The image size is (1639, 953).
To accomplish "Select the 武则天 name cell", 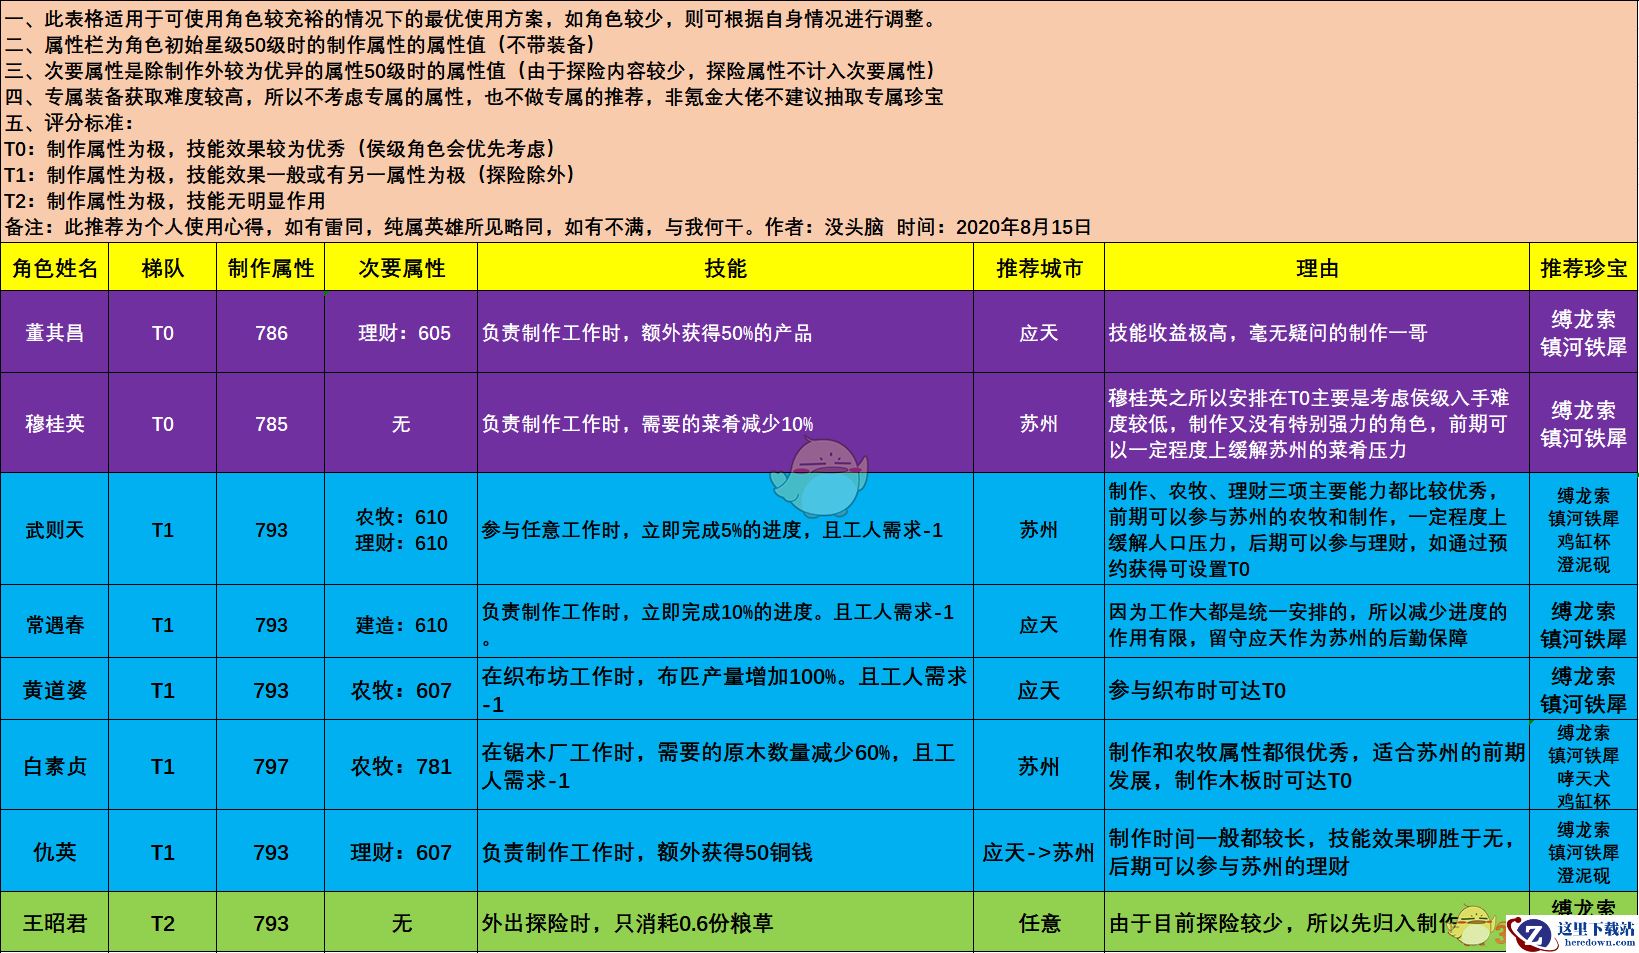I will point(55,530).
